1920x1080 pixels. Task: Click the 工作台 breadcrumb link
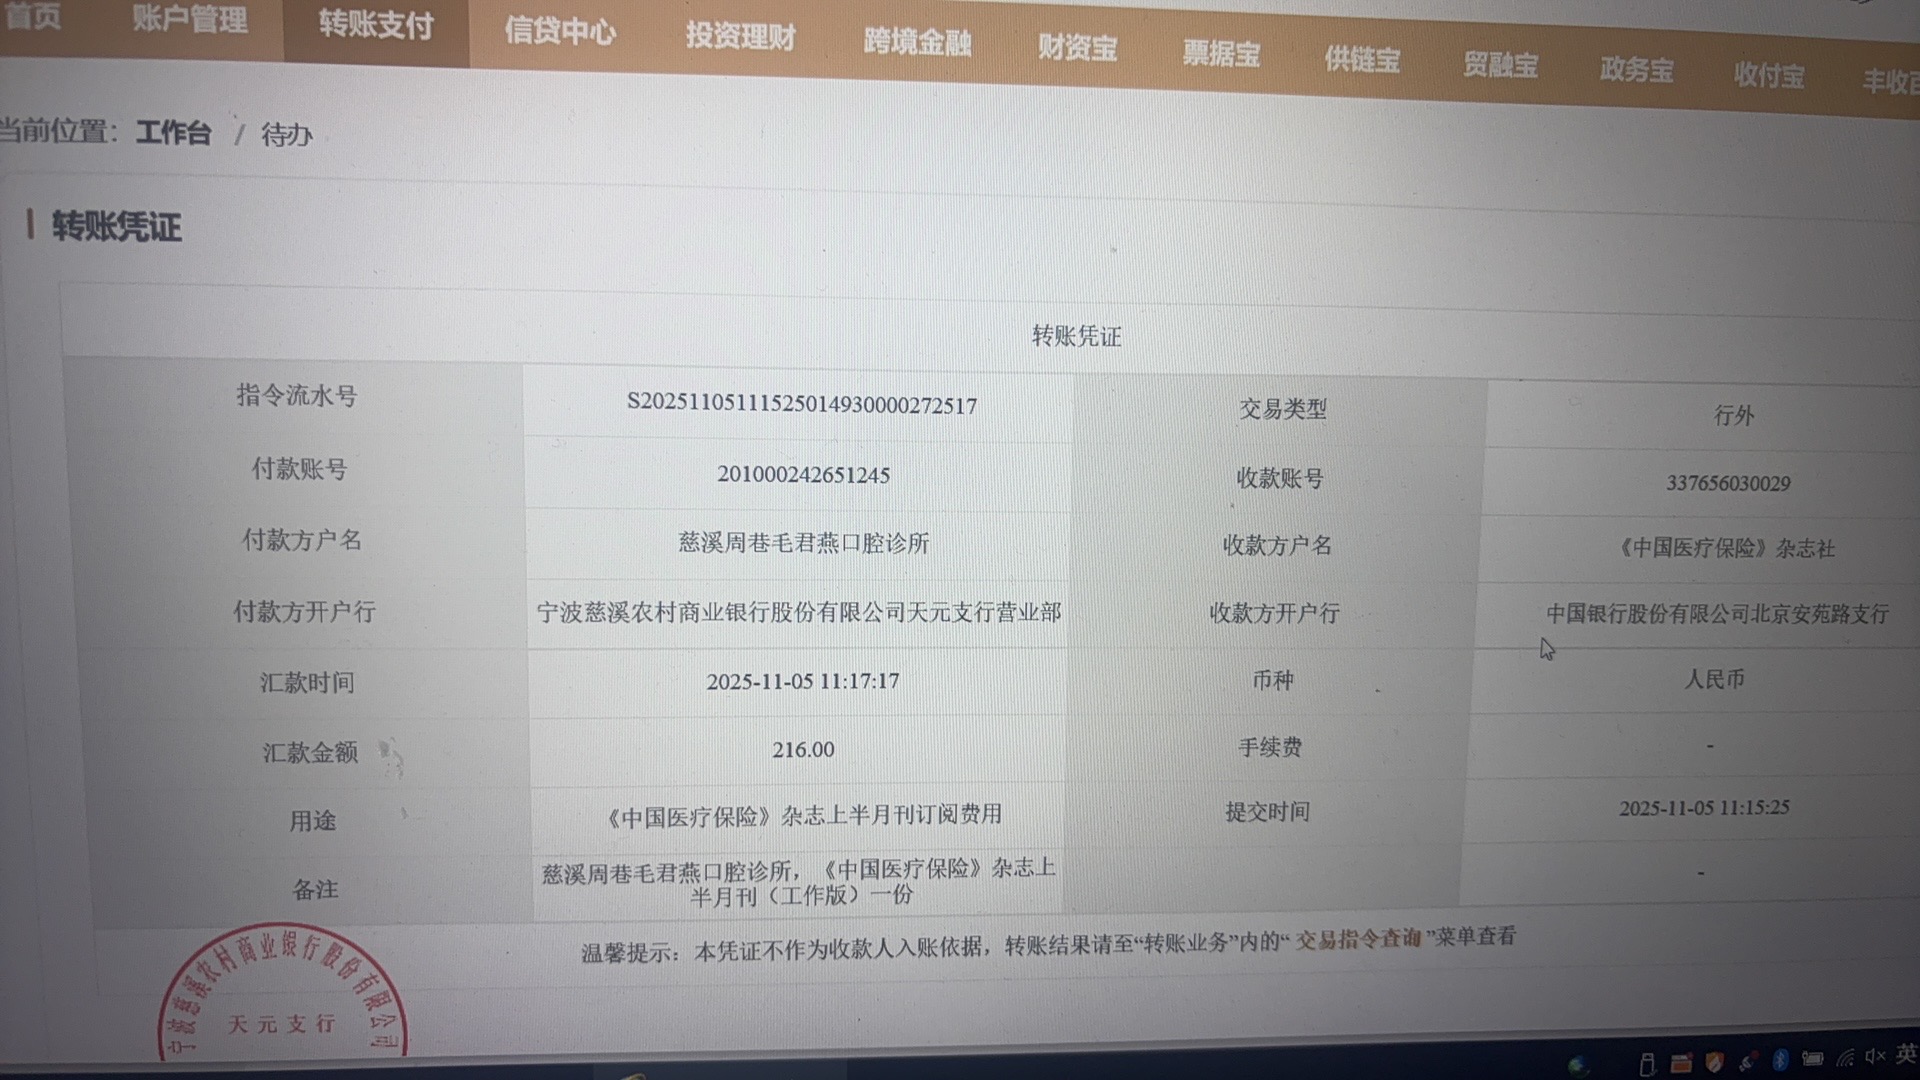[x=173, y=133]
